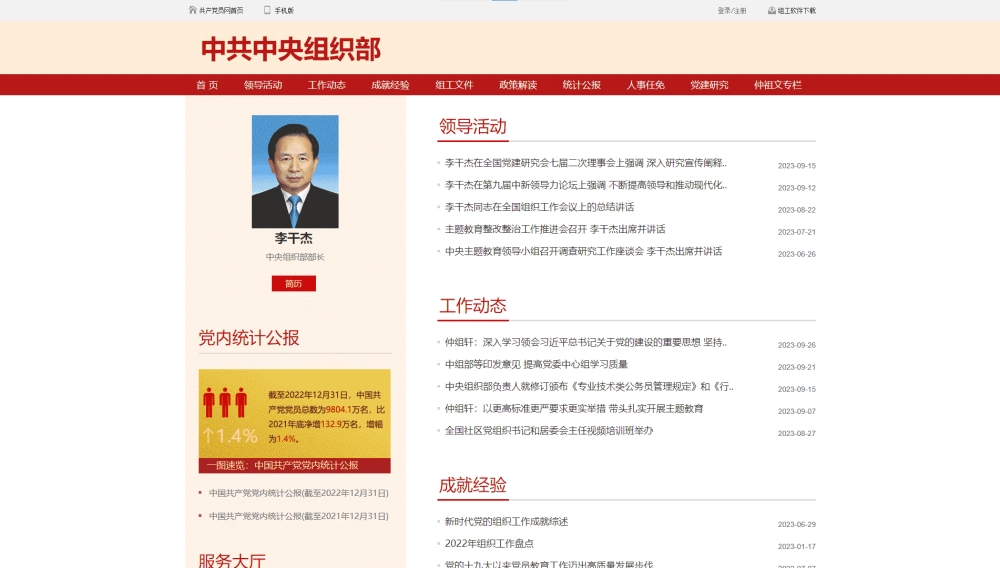The image size is (1000, 568).
Task: Open 领导活动 navigation menu item
Action: [263, 85]
